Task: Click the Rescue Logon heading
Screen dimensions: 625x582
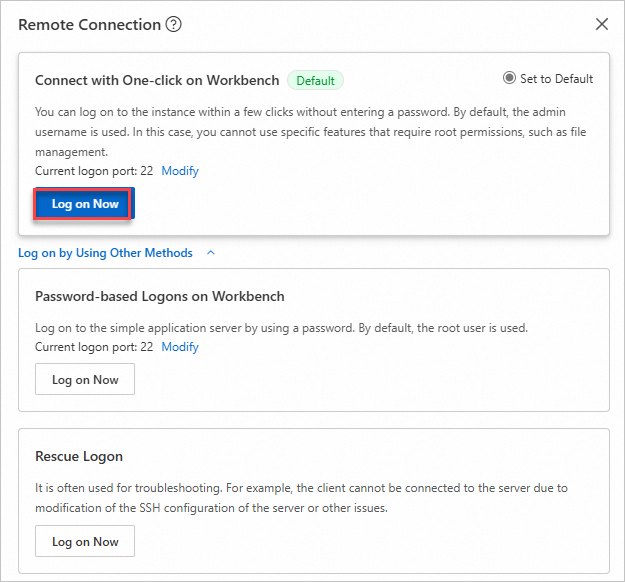Action: 79,456
